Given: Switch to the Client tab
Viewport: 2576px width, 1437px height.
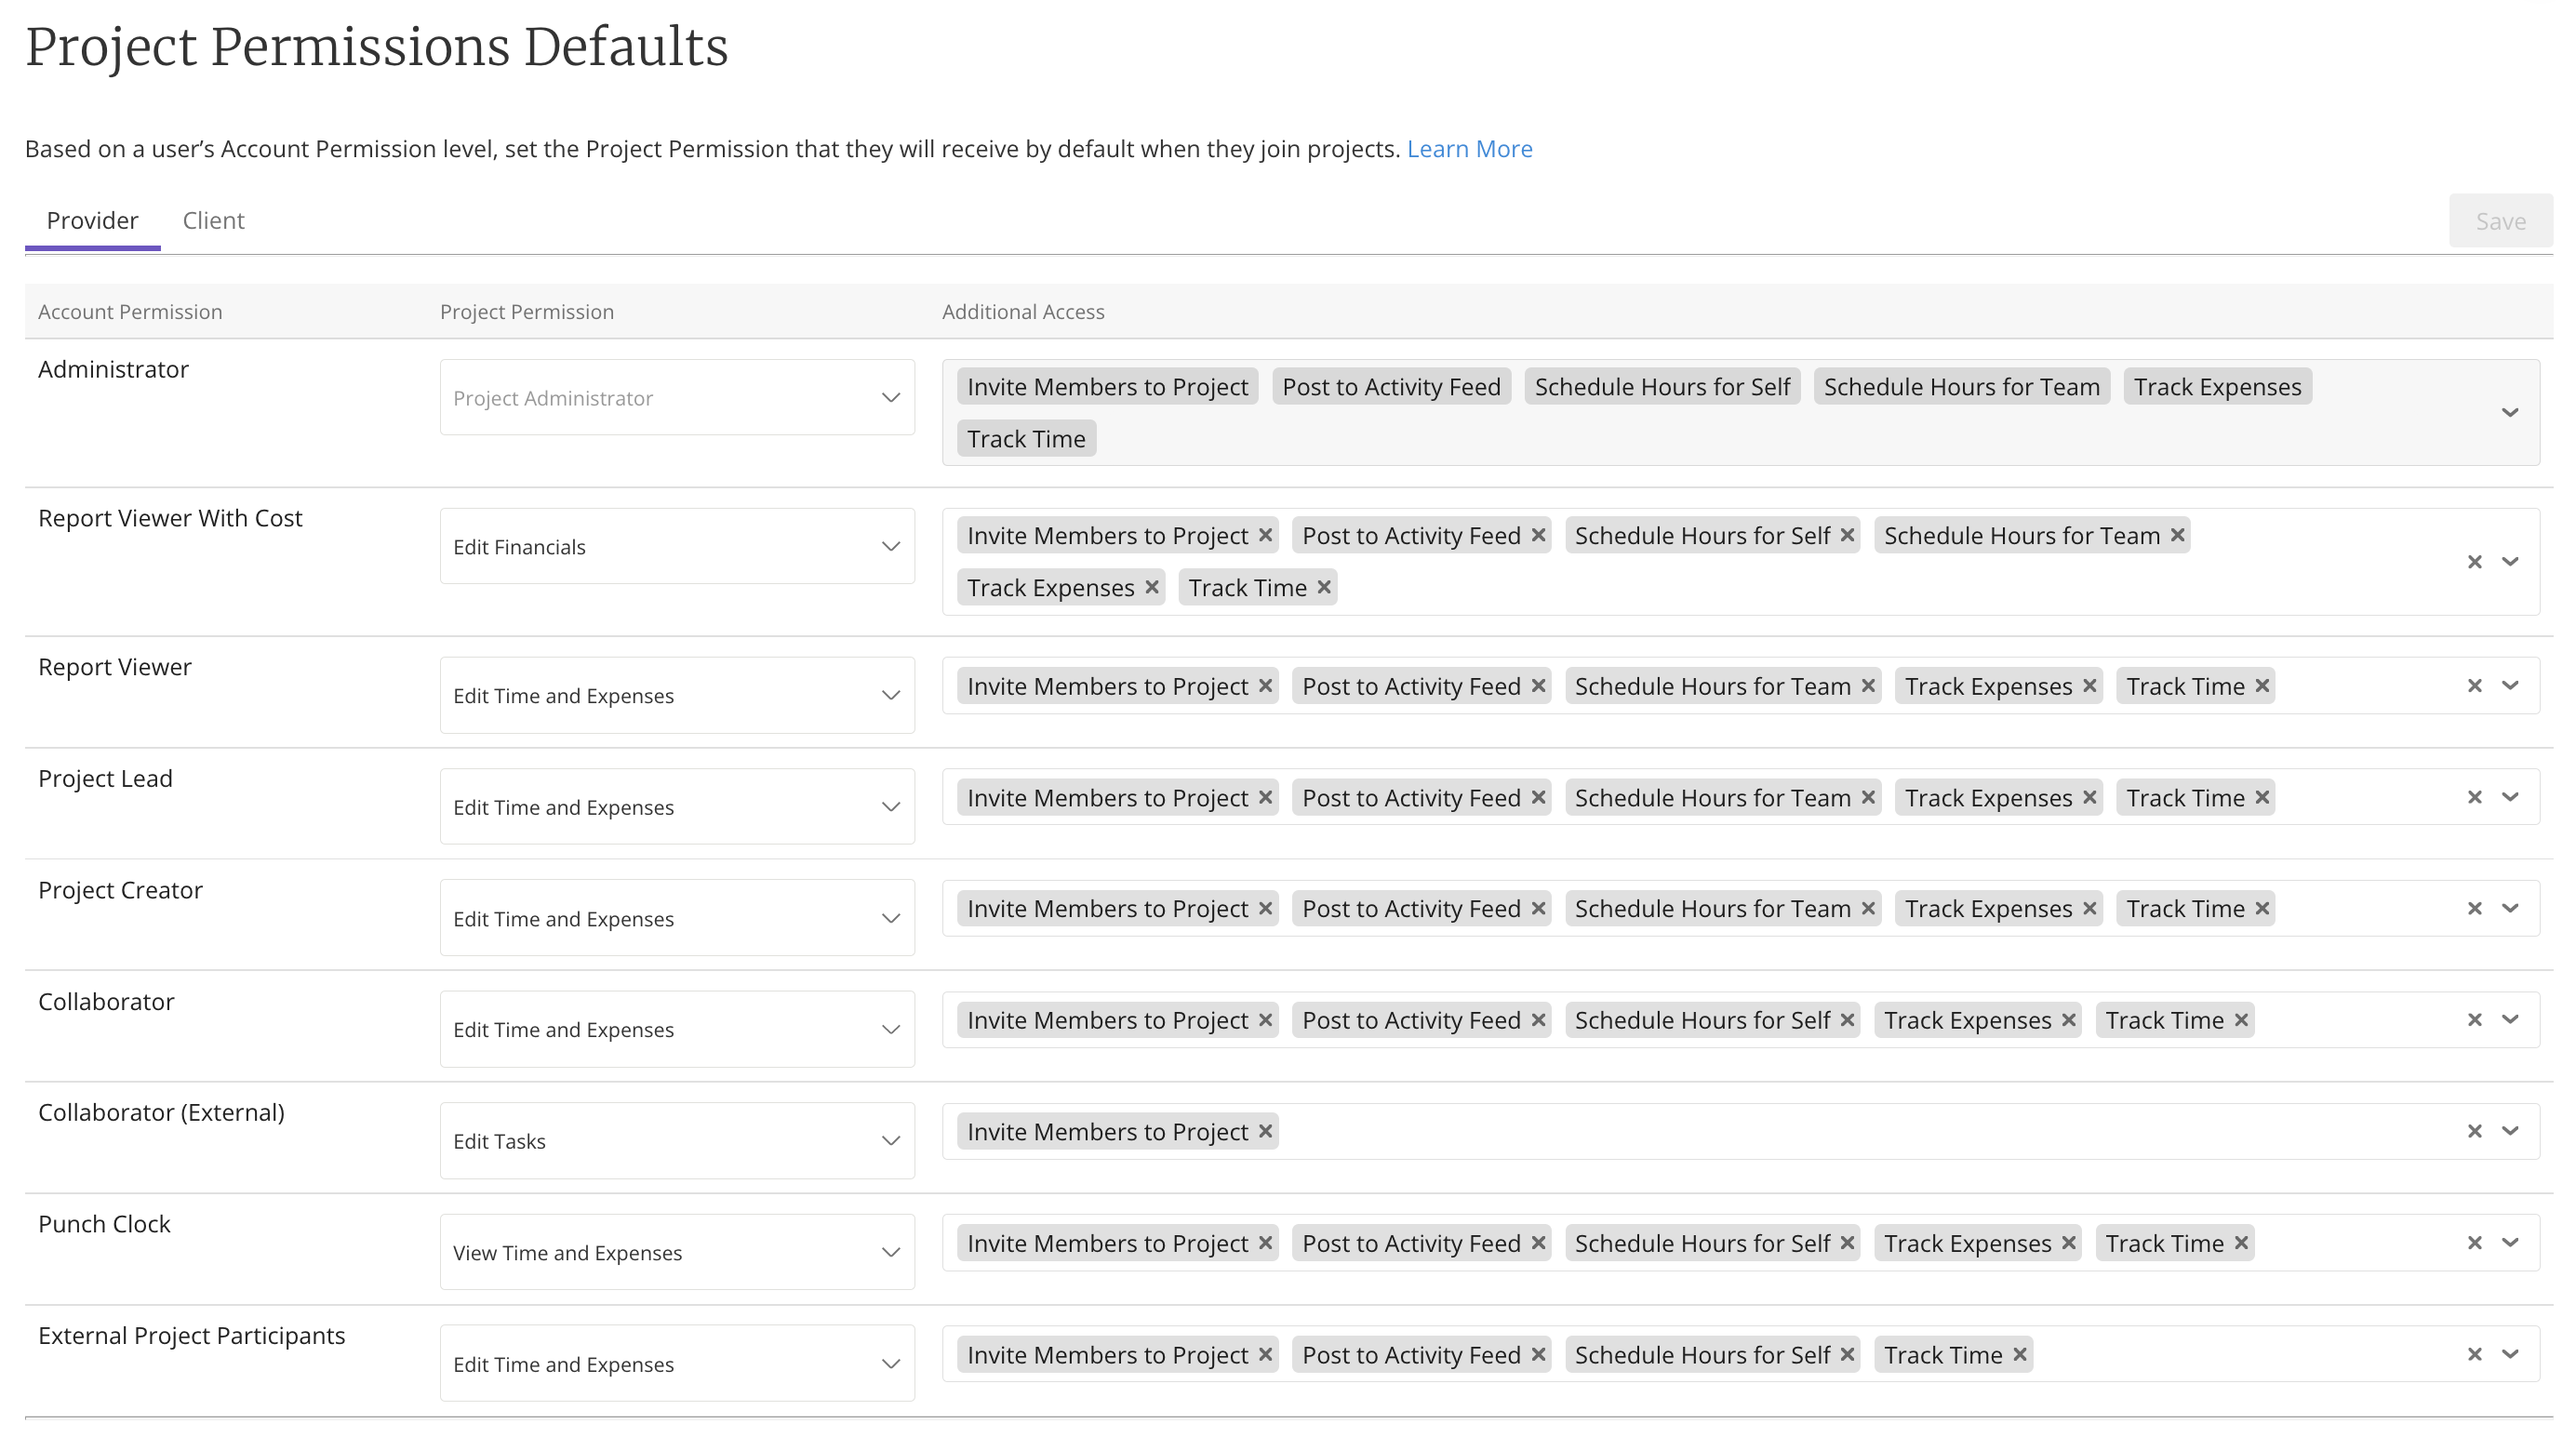Looking at the screenshot, I should tap(213, 220).
